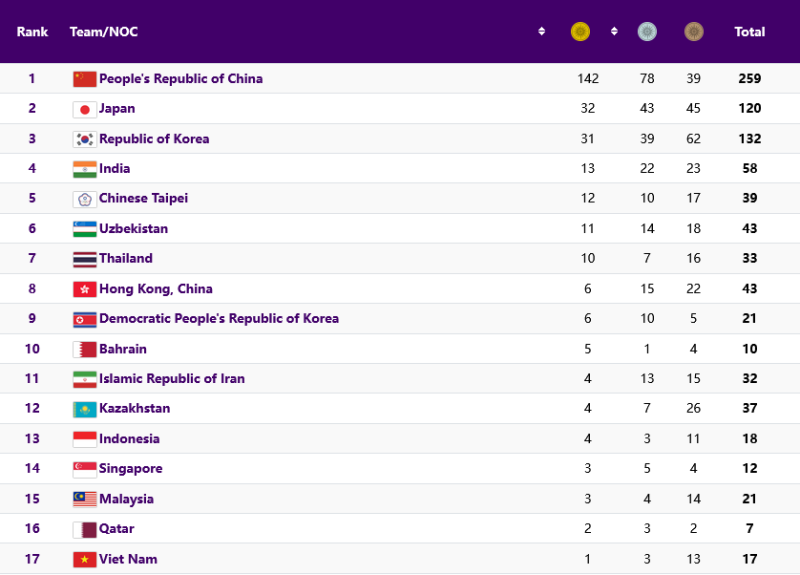Sort by Team/NOC using sort arrows left of gold medal
Image resolution: width=800 pixels, height=575 pixels.
click(x=541, y=32)
